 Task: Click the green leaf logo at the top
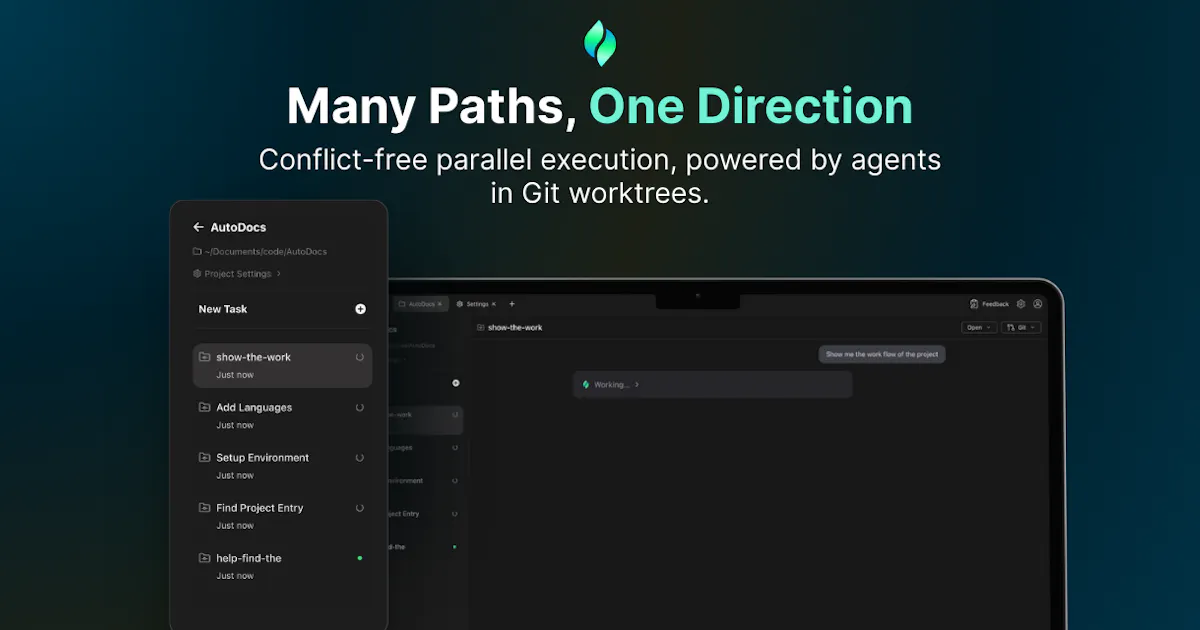click(x=600, y=44)
